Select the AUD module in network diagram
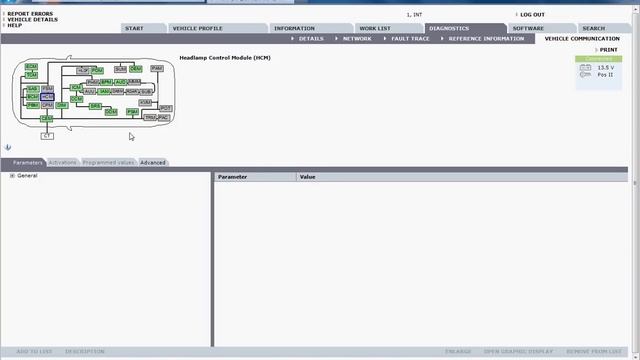Image resolution: width=640 pixels, height=360 pixels. 120,82
